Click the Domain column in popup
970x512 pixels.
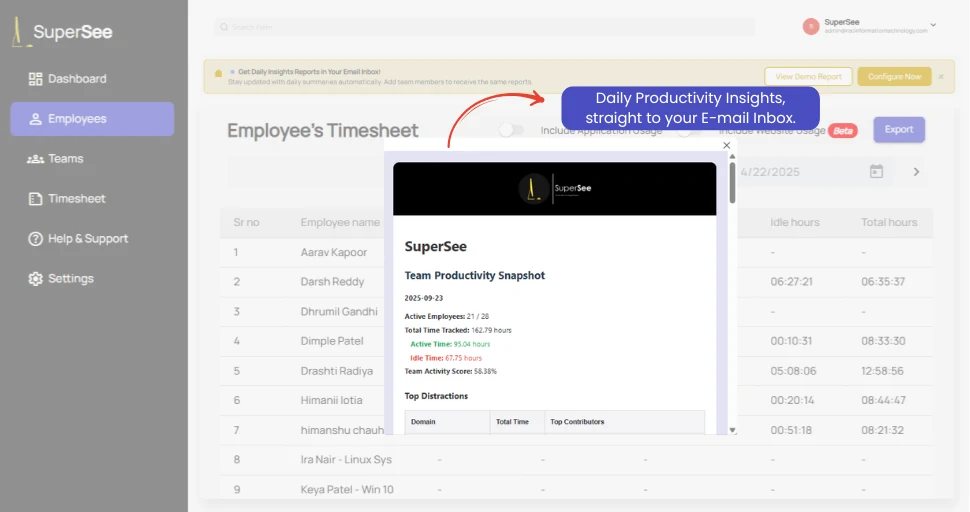click(423, 422)
